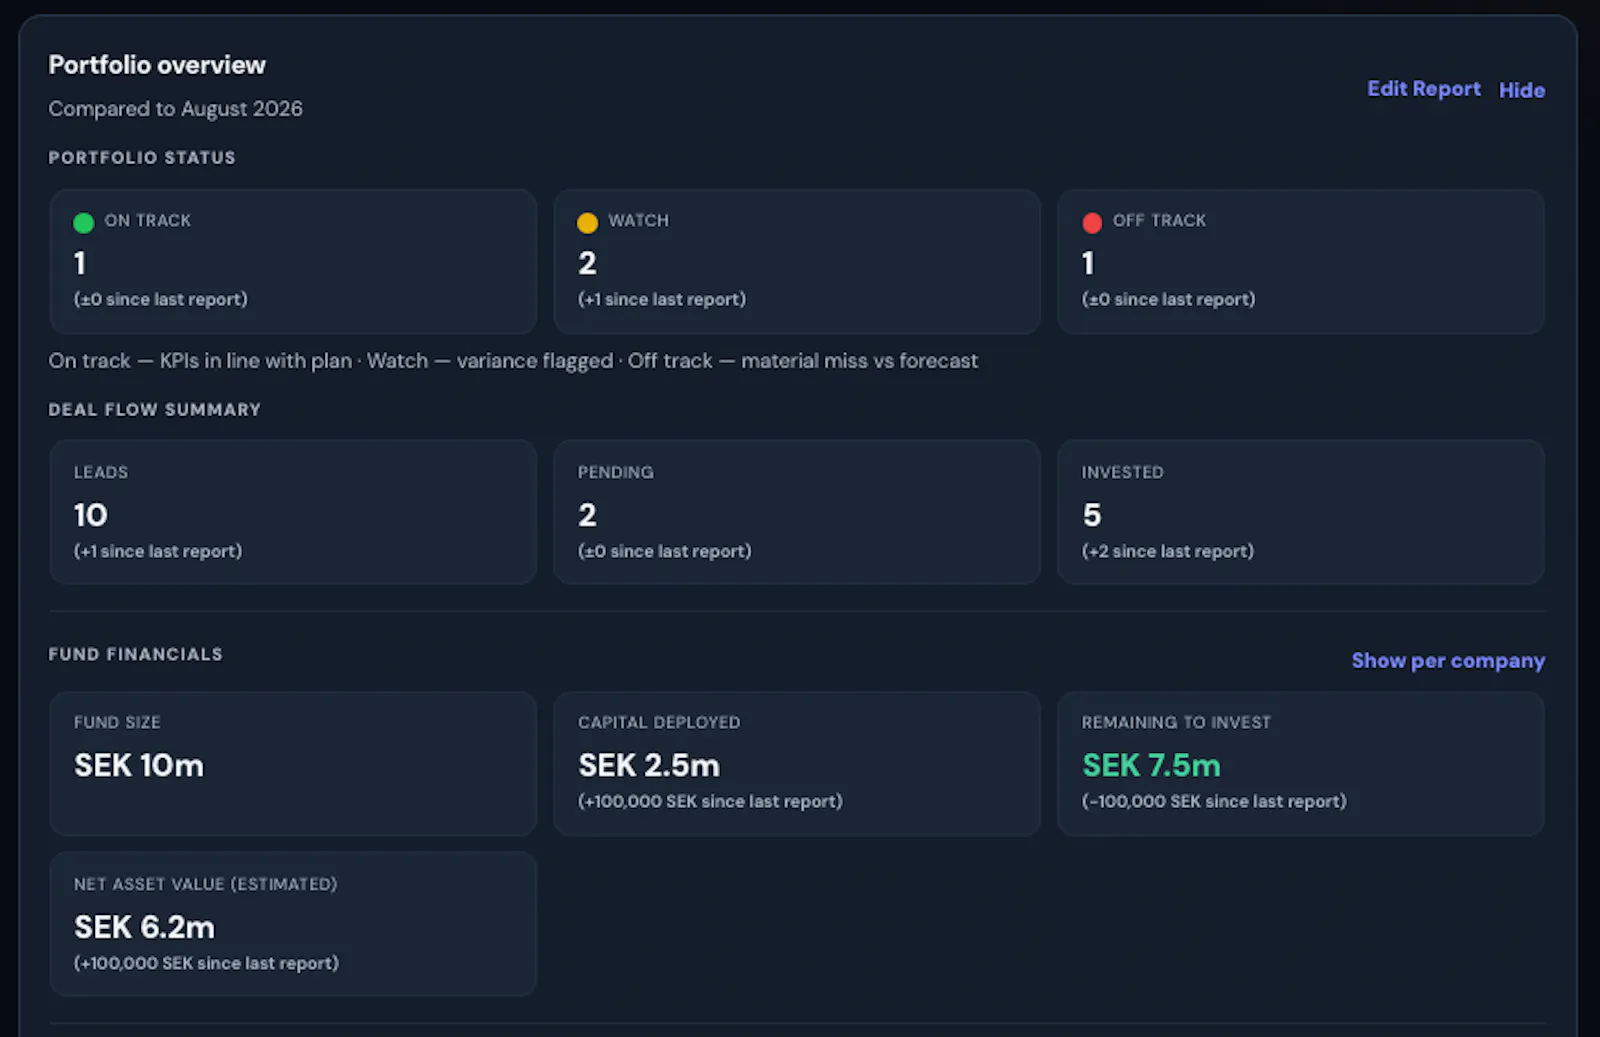
Task: Click Remaining to Invest −100,000 SEK note
Action: click(x=1214, y=801)
